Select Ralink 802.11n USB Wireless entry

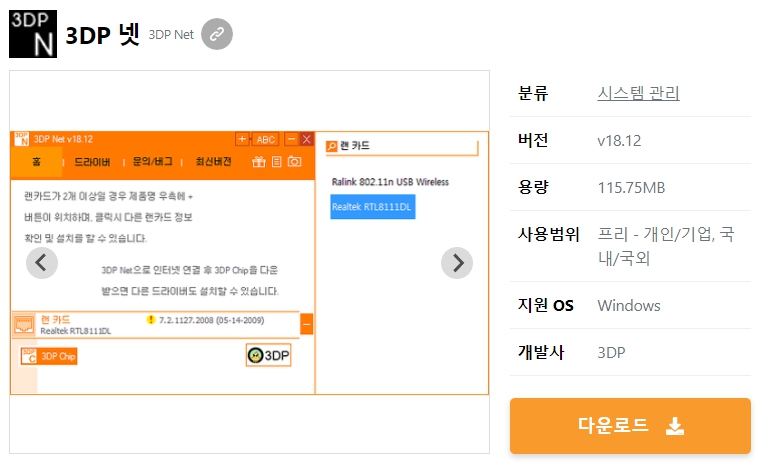tap(390, 182)
